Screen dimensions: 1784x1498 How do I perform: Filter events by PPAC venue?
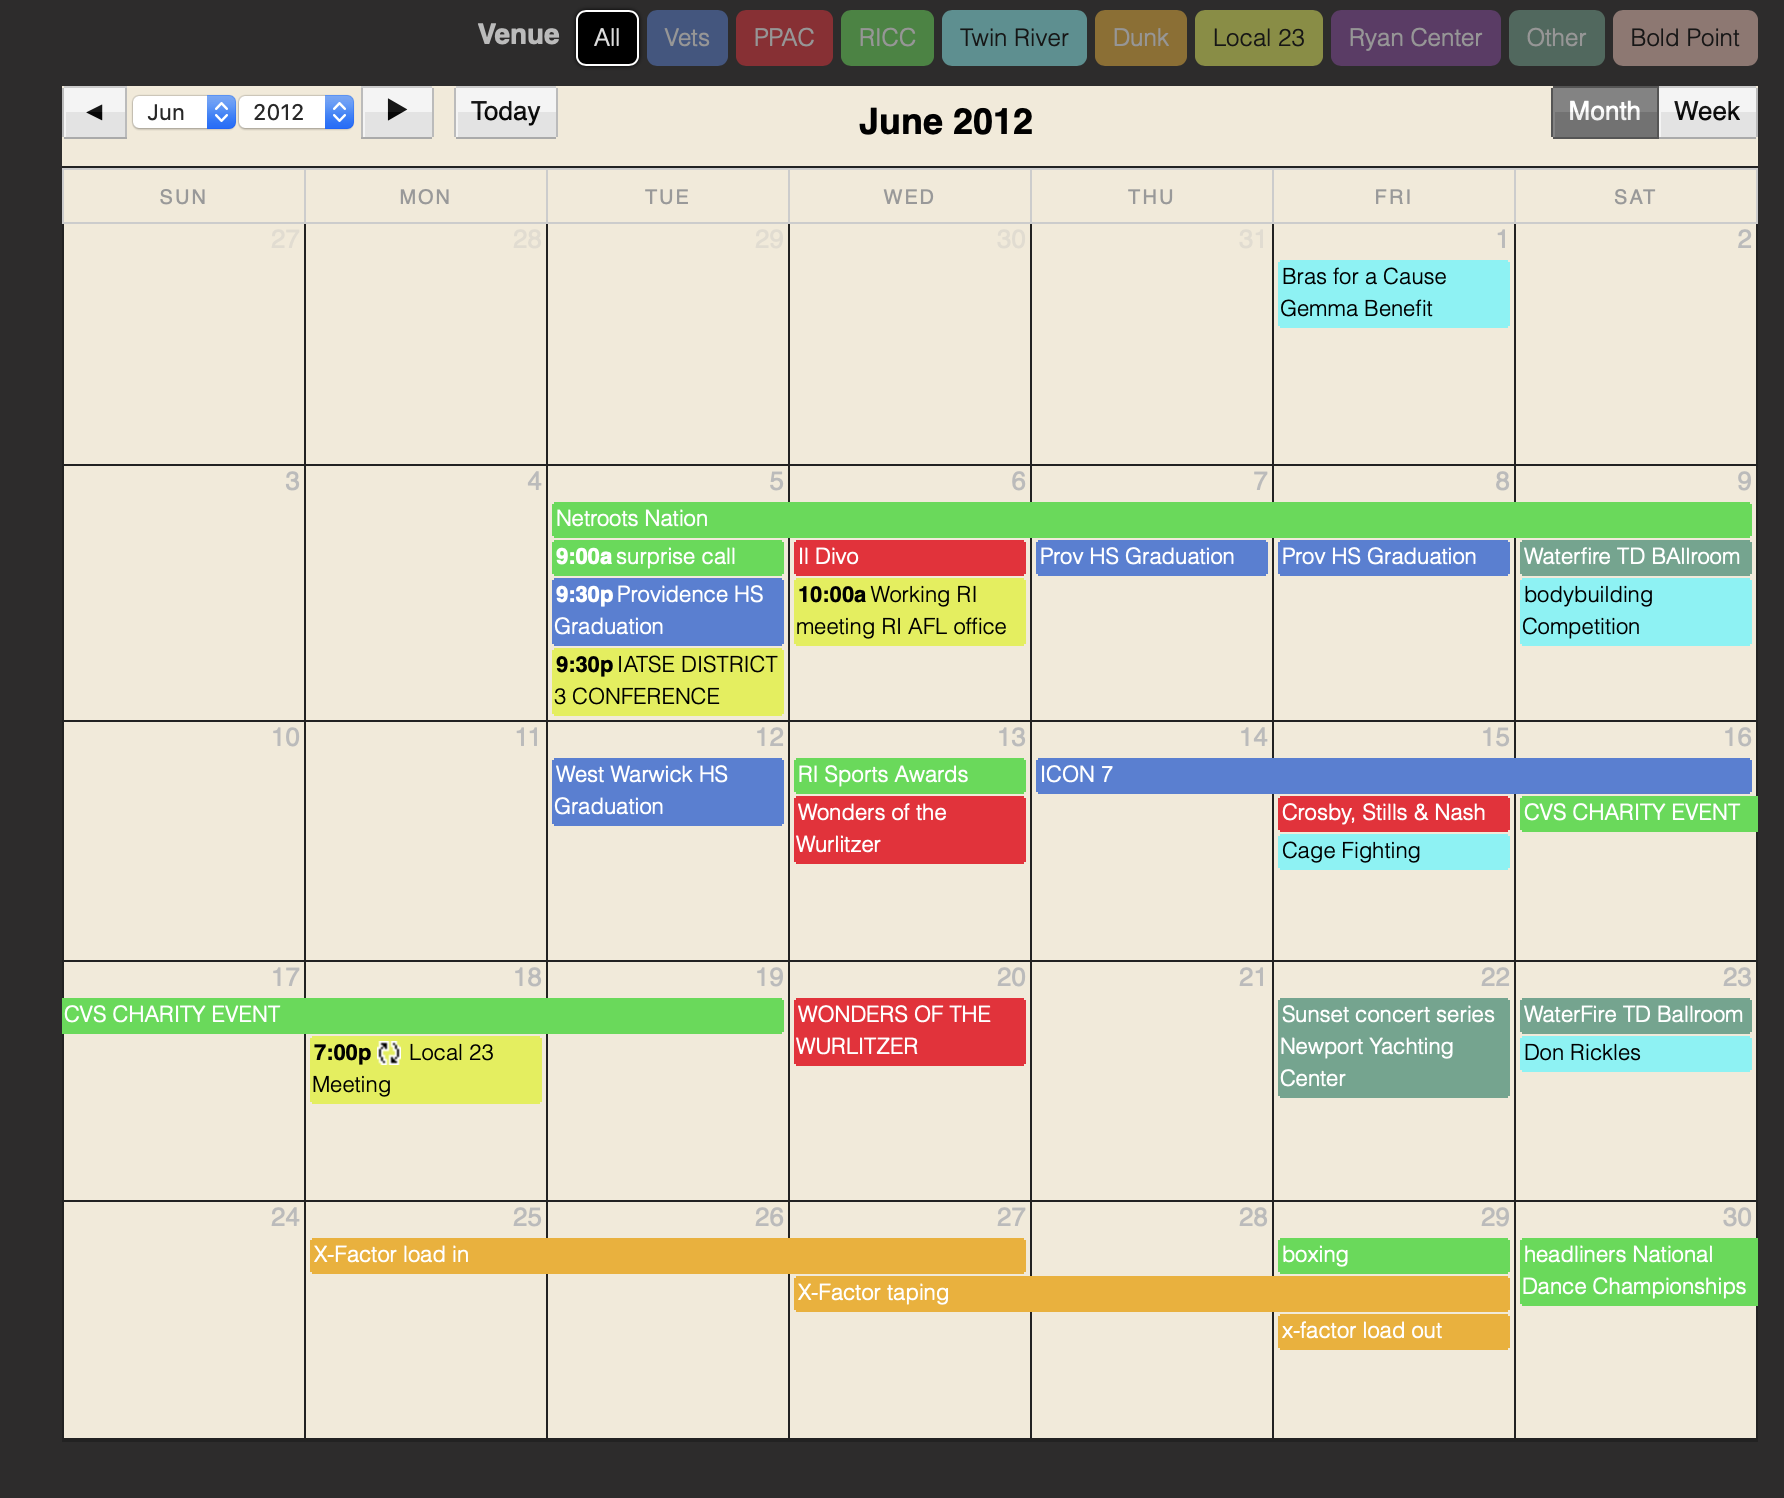[x=783, y=38]
